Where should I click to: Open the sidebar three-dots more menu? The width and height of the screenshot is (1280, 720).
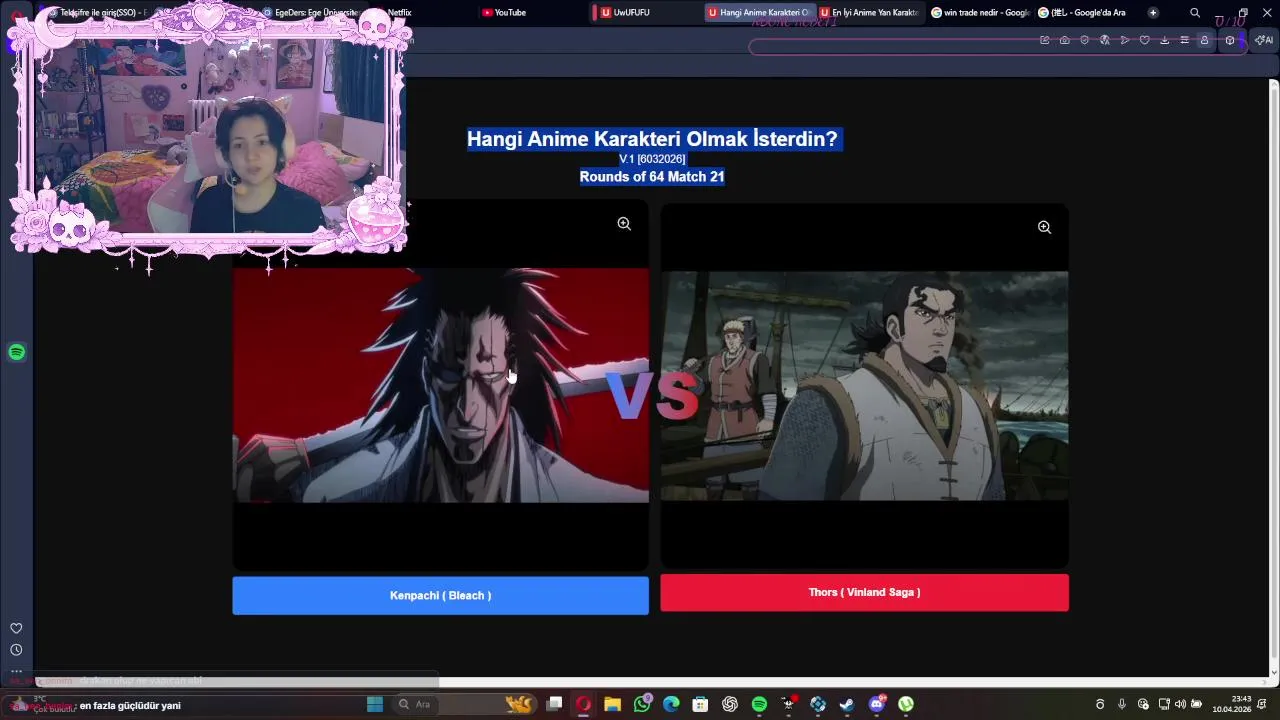16,671
